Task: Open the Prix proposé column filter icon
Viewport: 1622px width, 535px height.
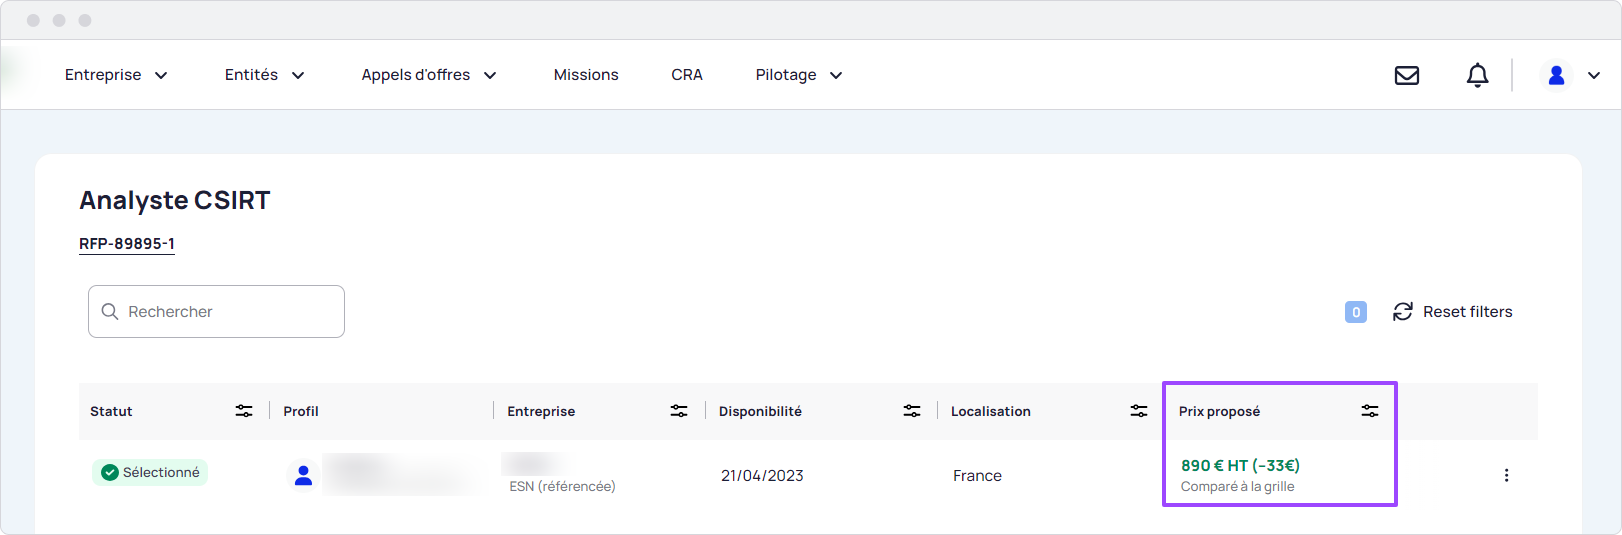Action: click(1370, 411)
